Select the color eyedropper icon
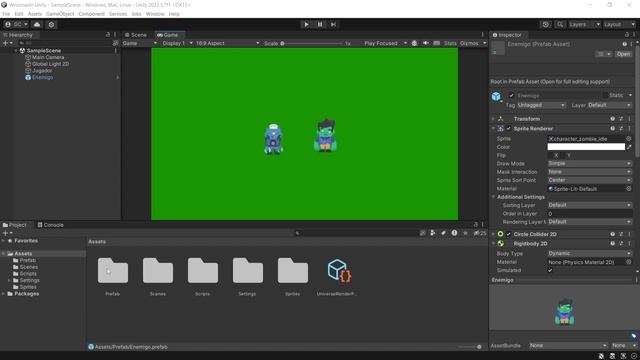Screen dimensions: 640x360 [629, 147]
